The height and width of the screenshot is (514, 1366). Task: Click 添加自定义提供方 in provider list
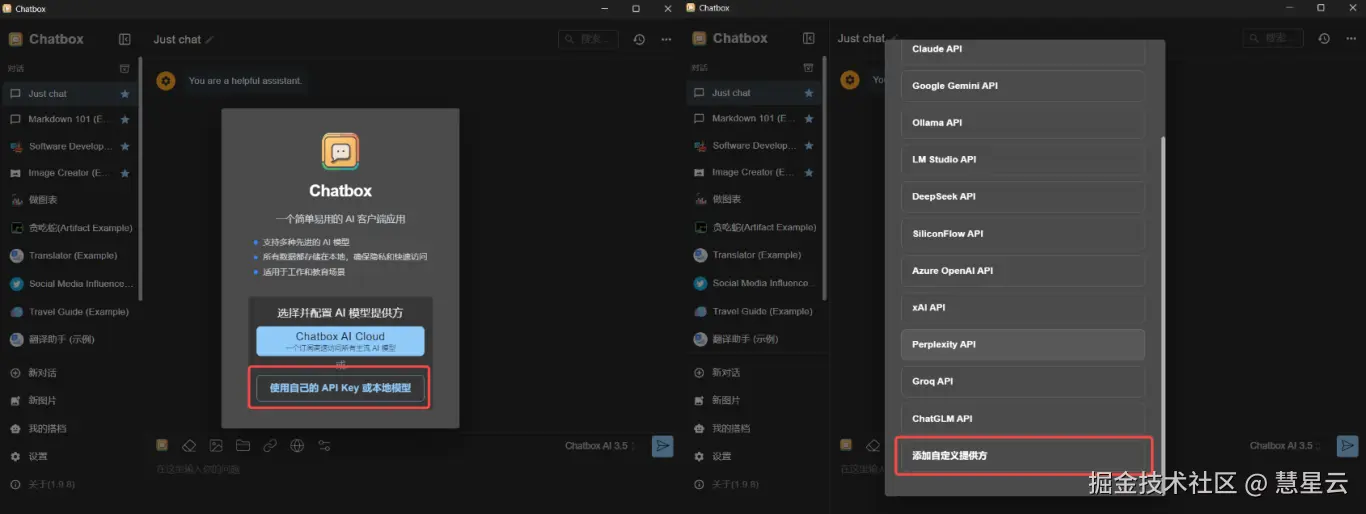click(1024, 456)
